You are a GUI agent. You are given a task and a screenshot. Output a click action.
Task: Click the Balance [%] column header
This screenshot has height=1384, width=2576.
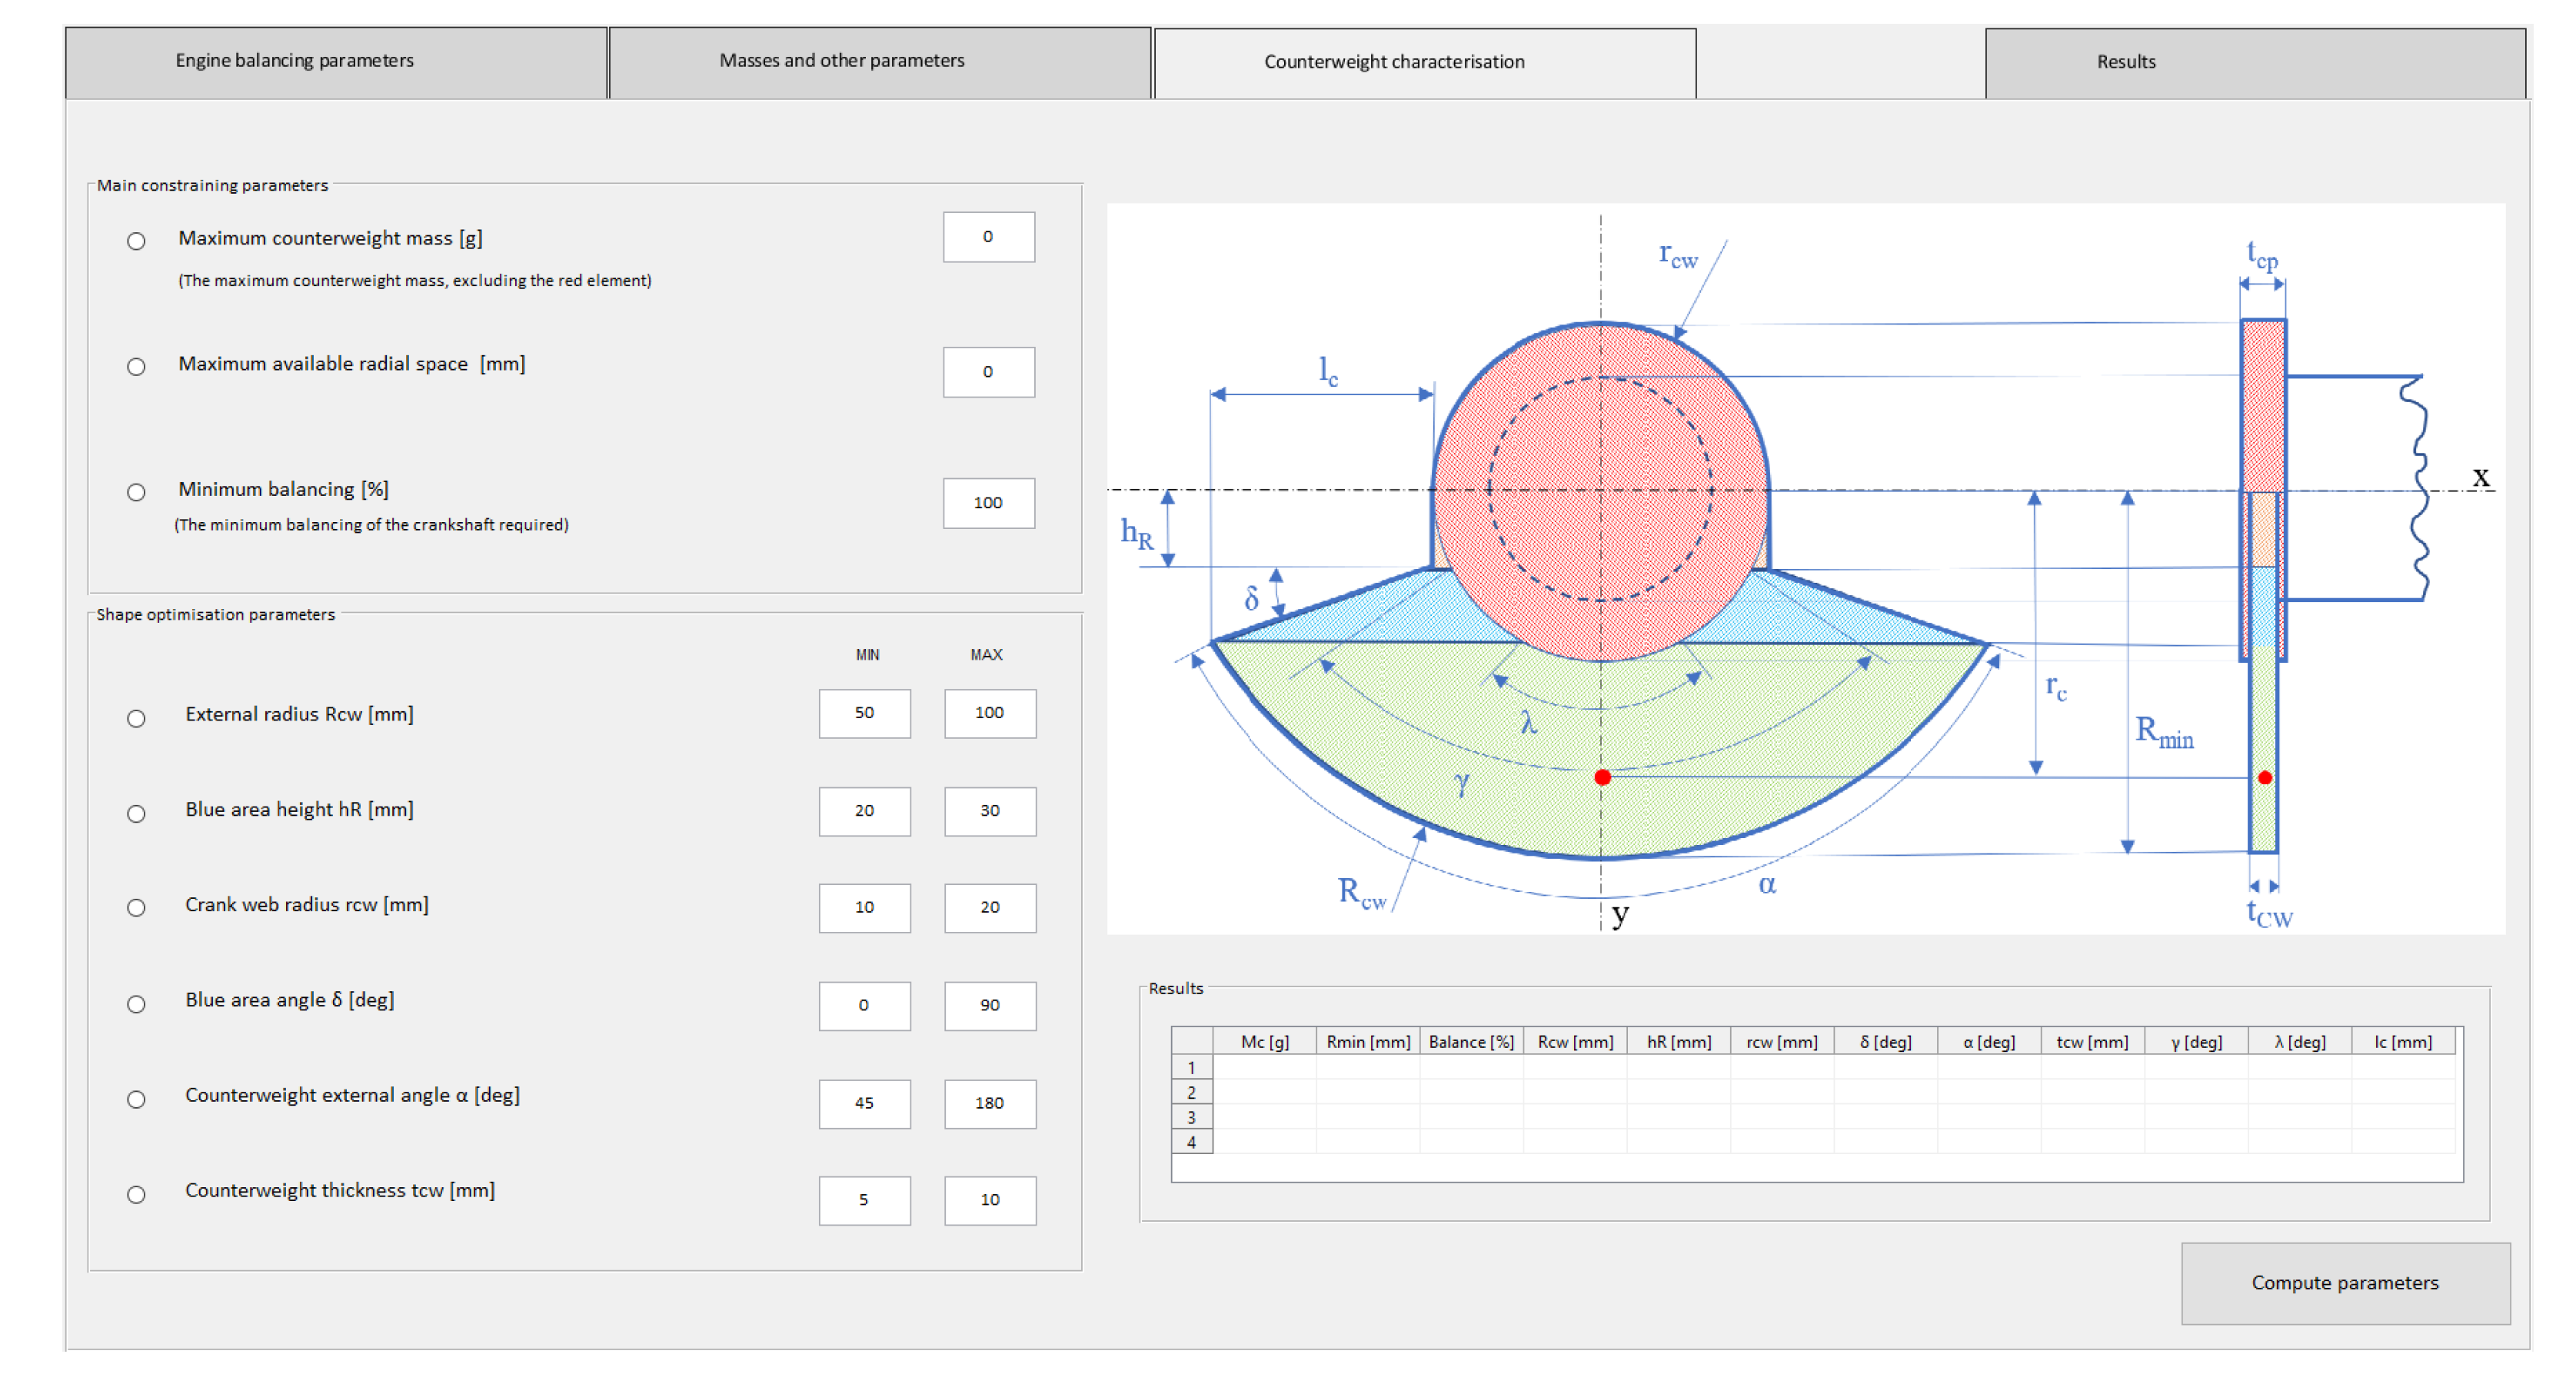[x=1470, y=1042]
